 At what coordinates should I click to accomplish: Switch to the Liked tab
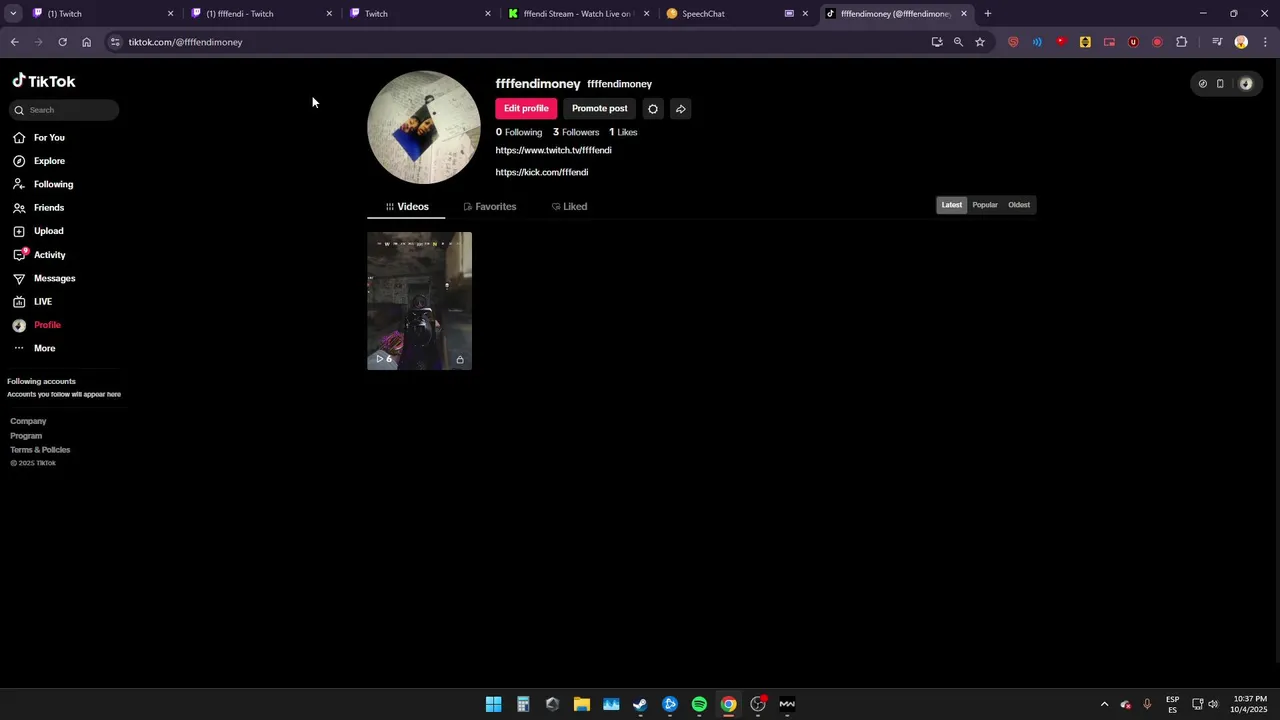570,206
